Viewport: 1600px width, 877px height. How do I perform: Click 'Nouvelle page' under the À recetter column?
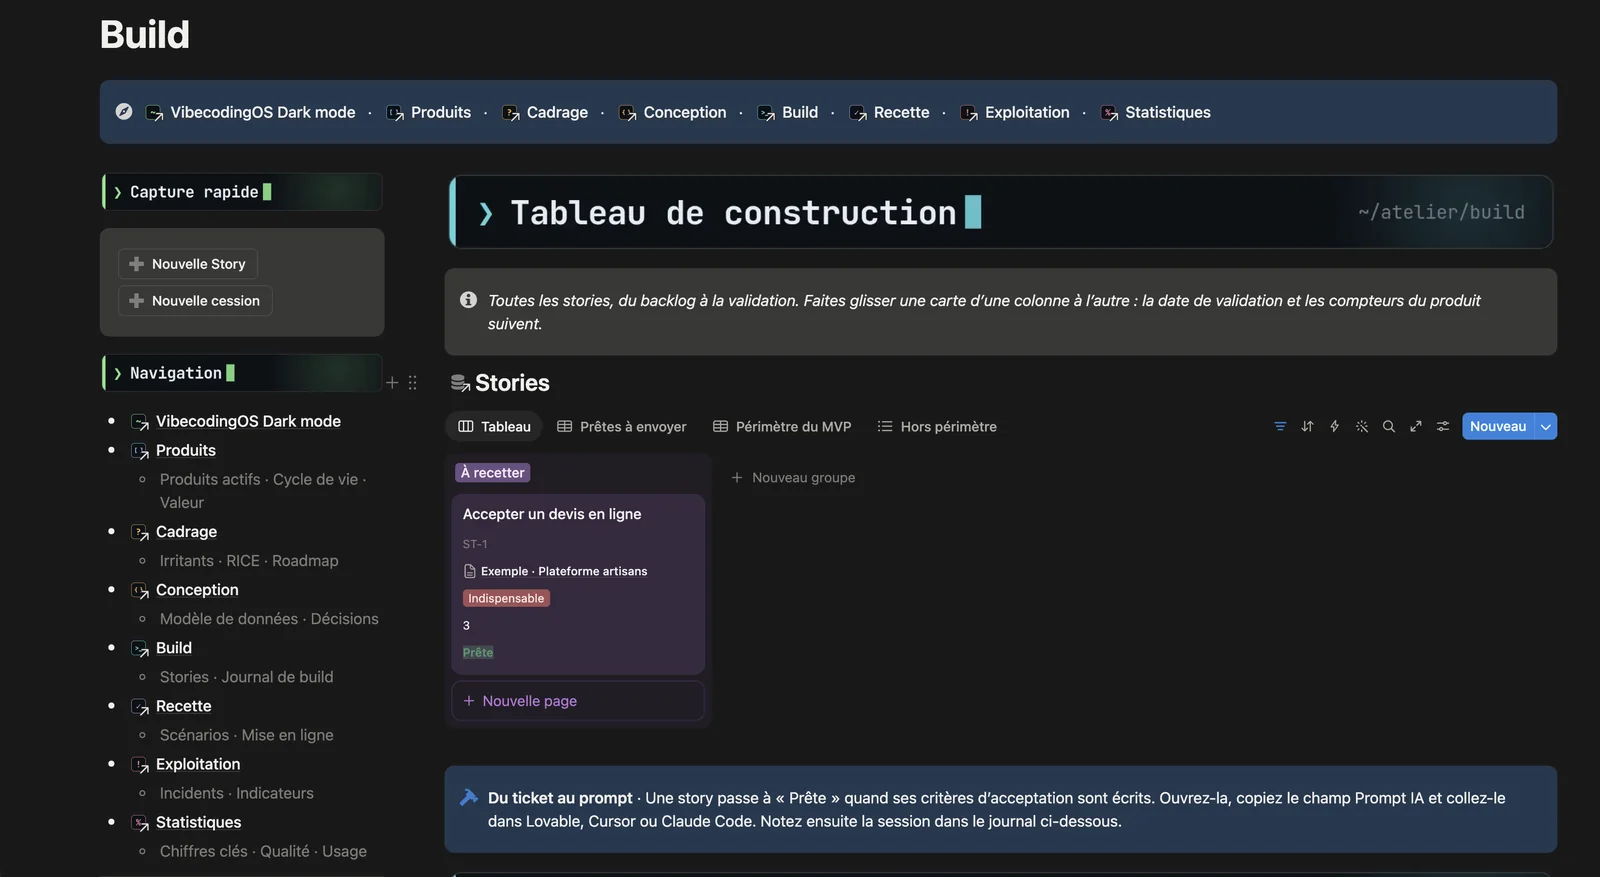(x=578, y=701)
